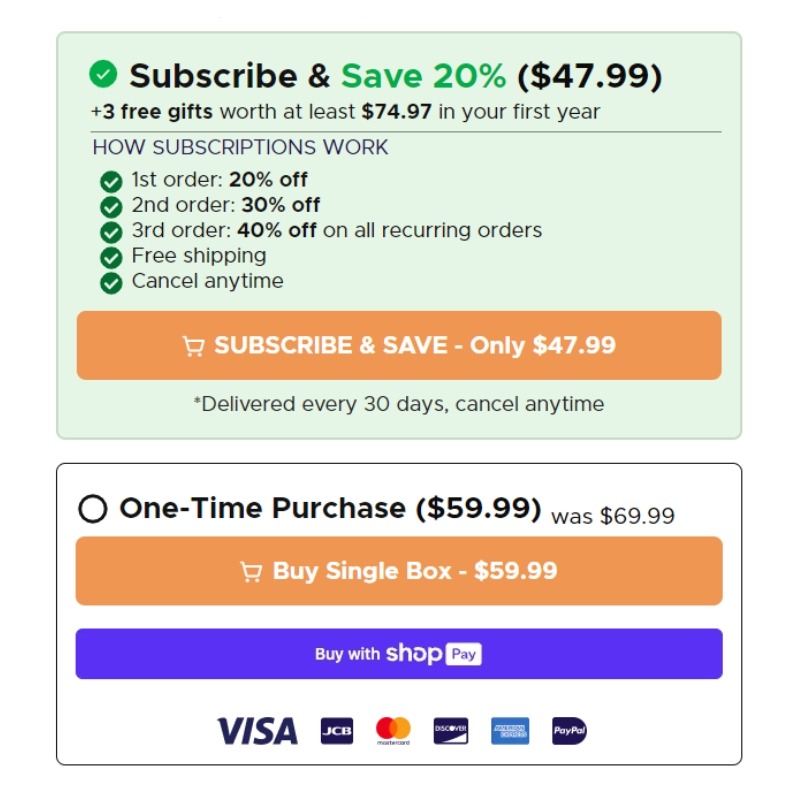Click the Buy with Shop Pay button
Screen dimensions: 800x800
[399, 654]
